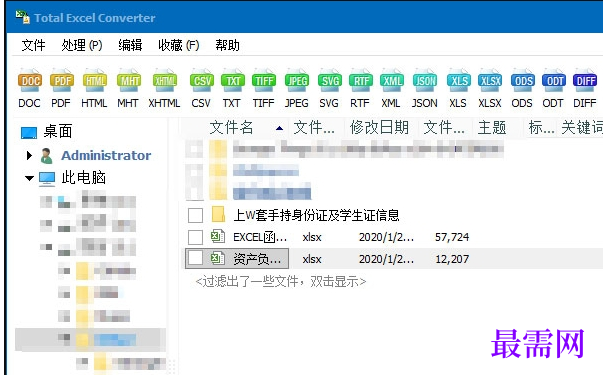Select the 资产负... file name
603x375 pixels.
tap(257, 259)
